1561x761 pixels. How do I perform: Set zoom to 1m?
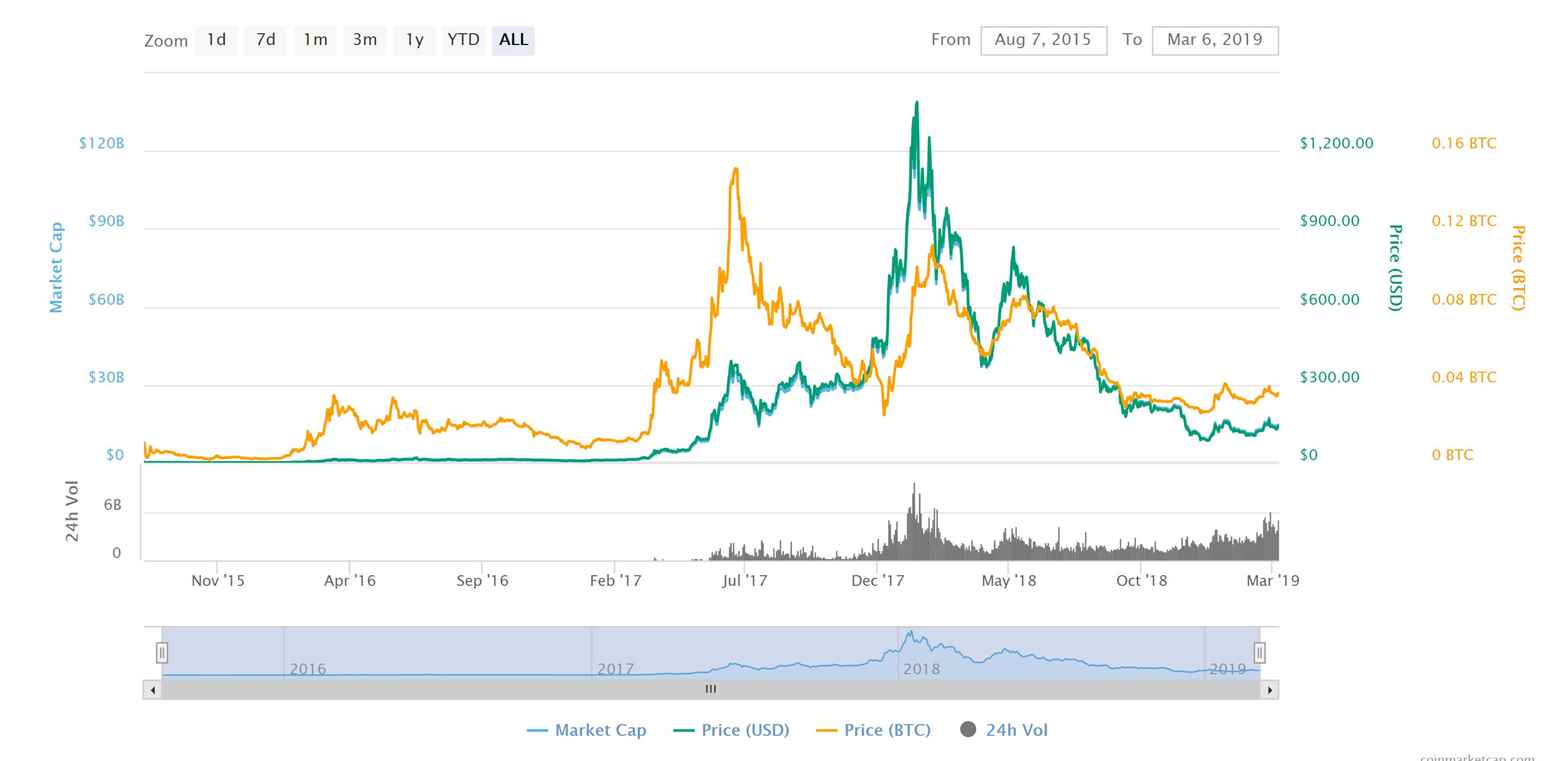(315, 40)
